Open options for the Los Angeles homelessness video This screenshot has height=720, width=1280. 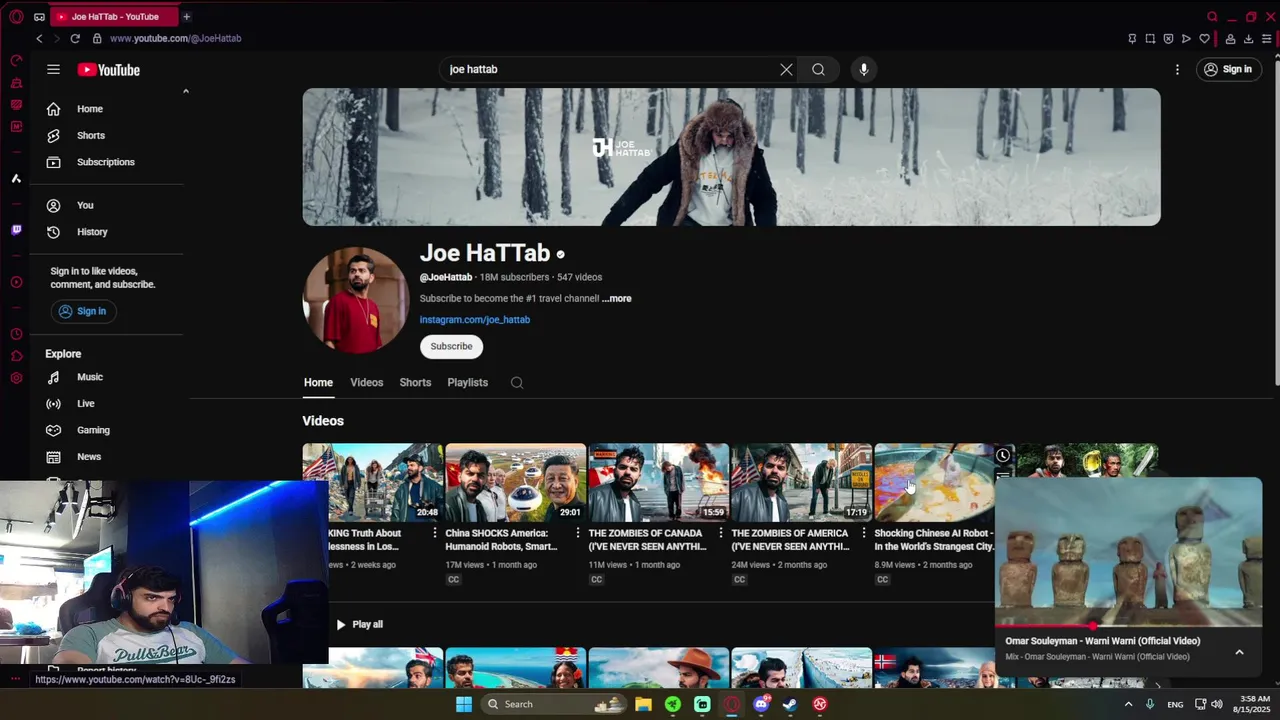click(x=434, y=533)
